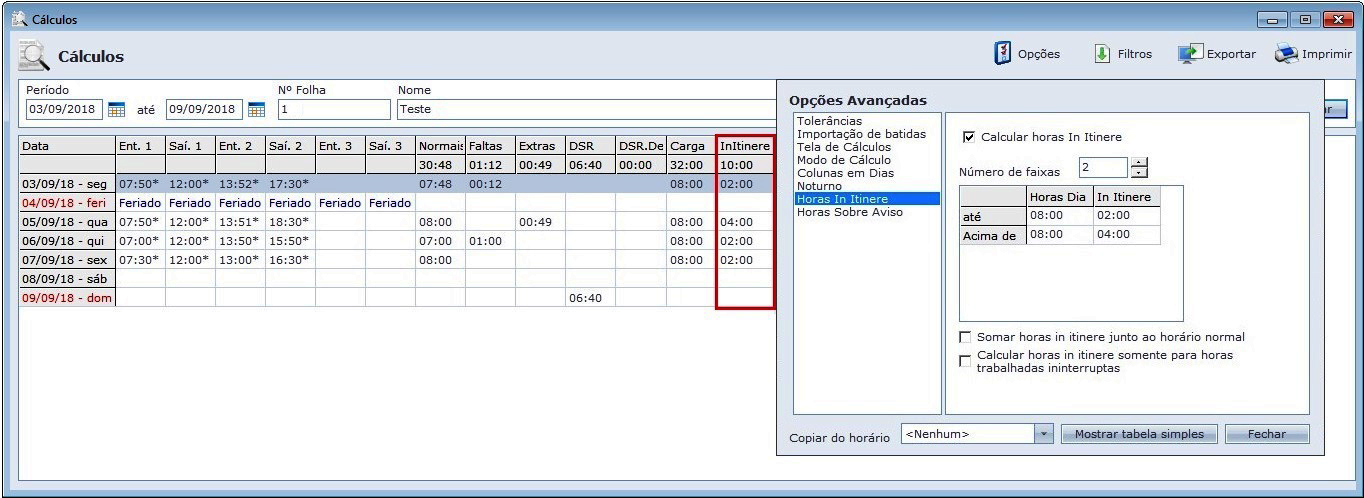Open calendar picker for end date
Viewport: 1364px width, 498px height.
[x=256, y=109]
